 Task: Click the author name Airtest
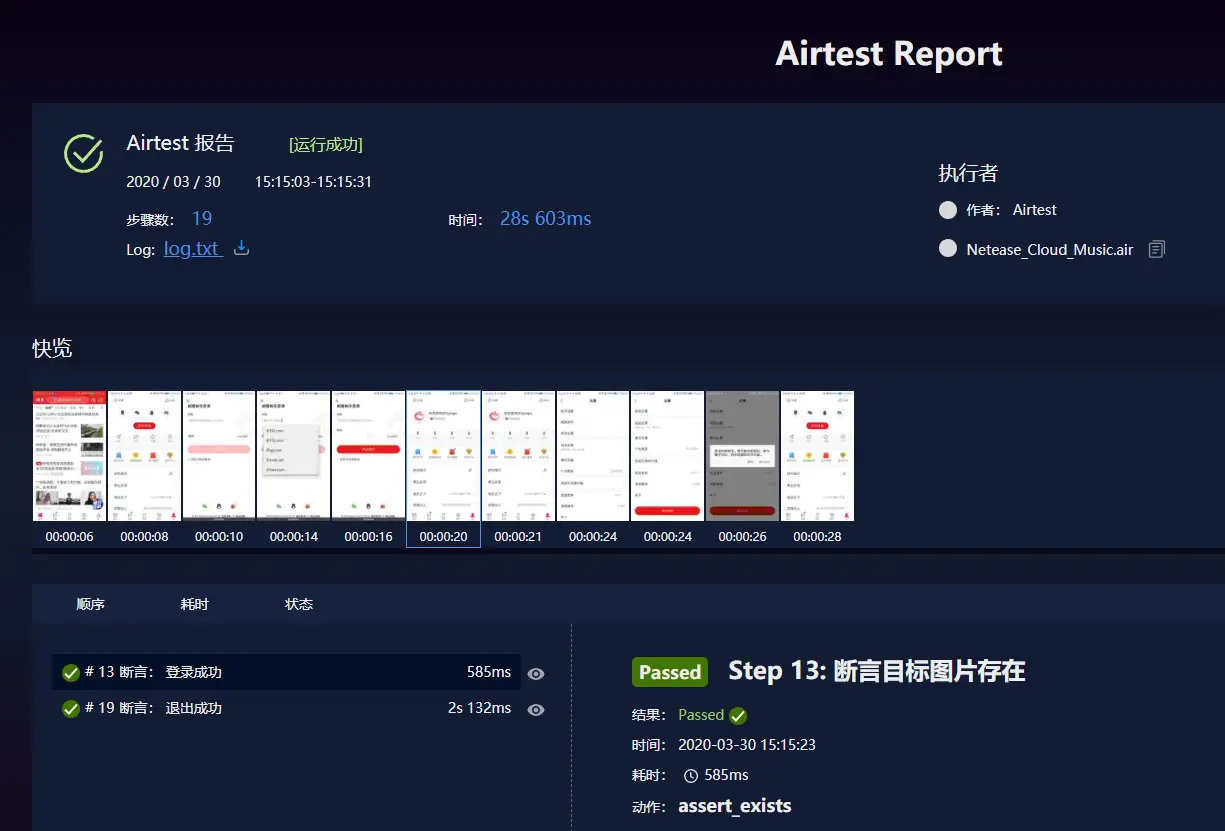click(1035, 210)
